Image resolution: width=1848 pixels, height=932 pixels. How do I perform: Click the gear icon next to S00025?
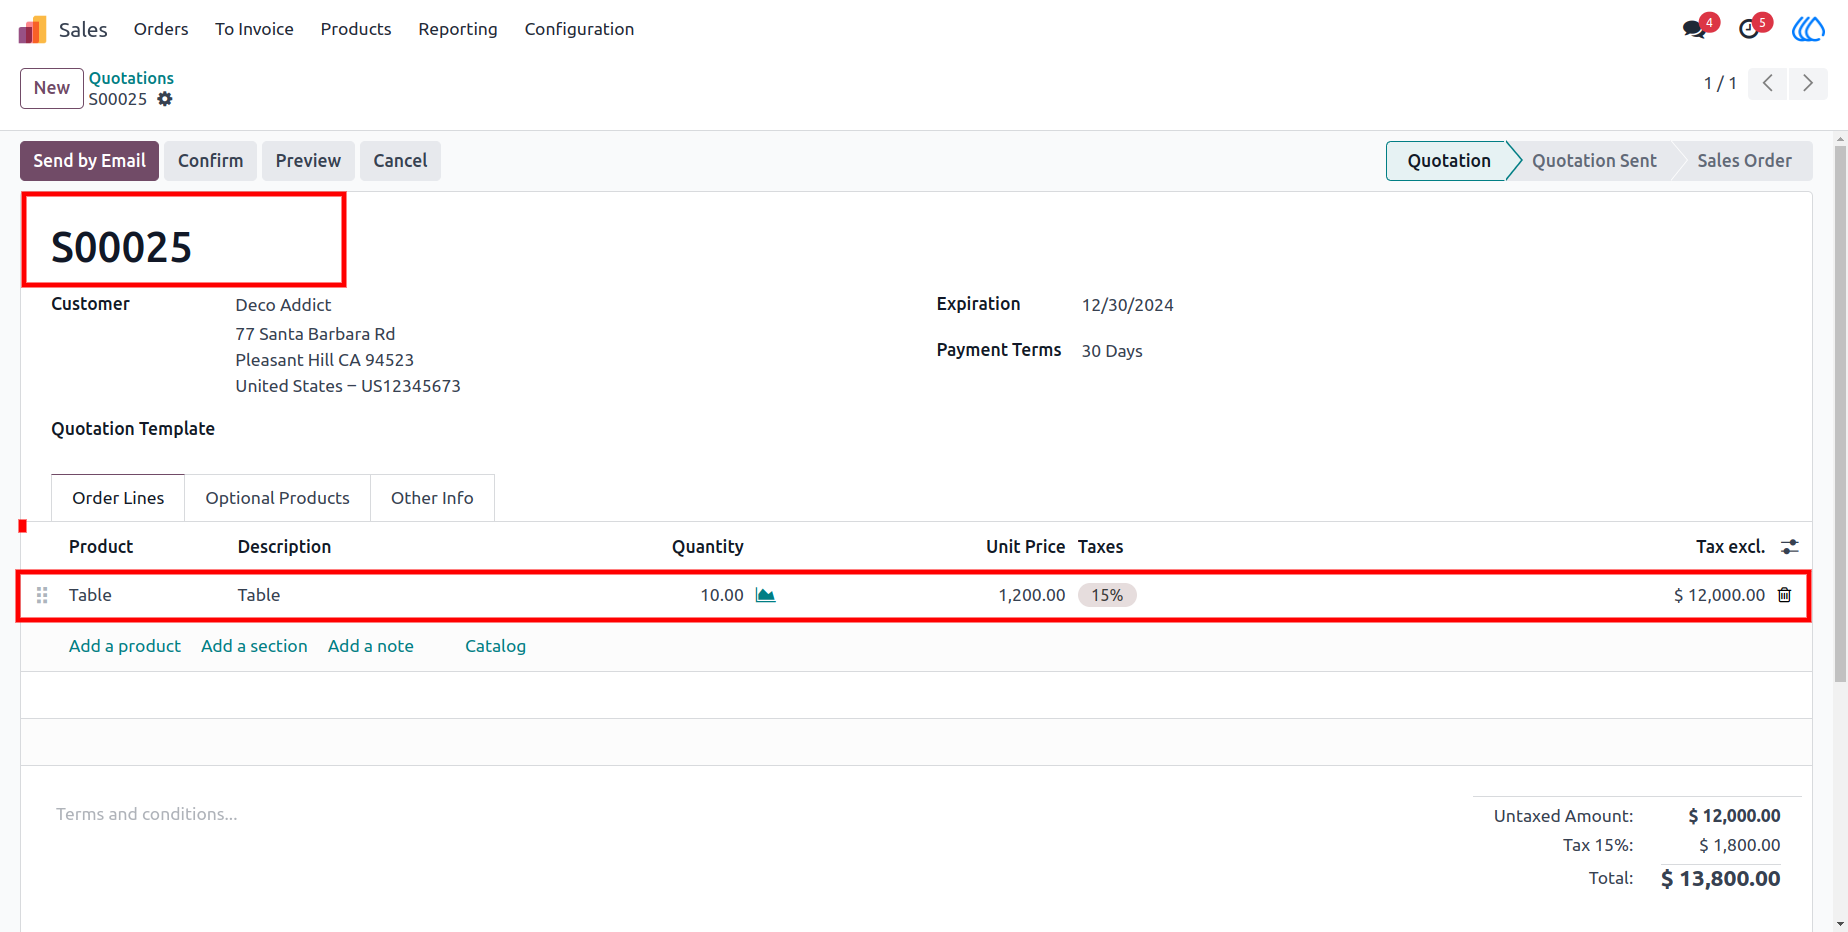tap(165, 99)
